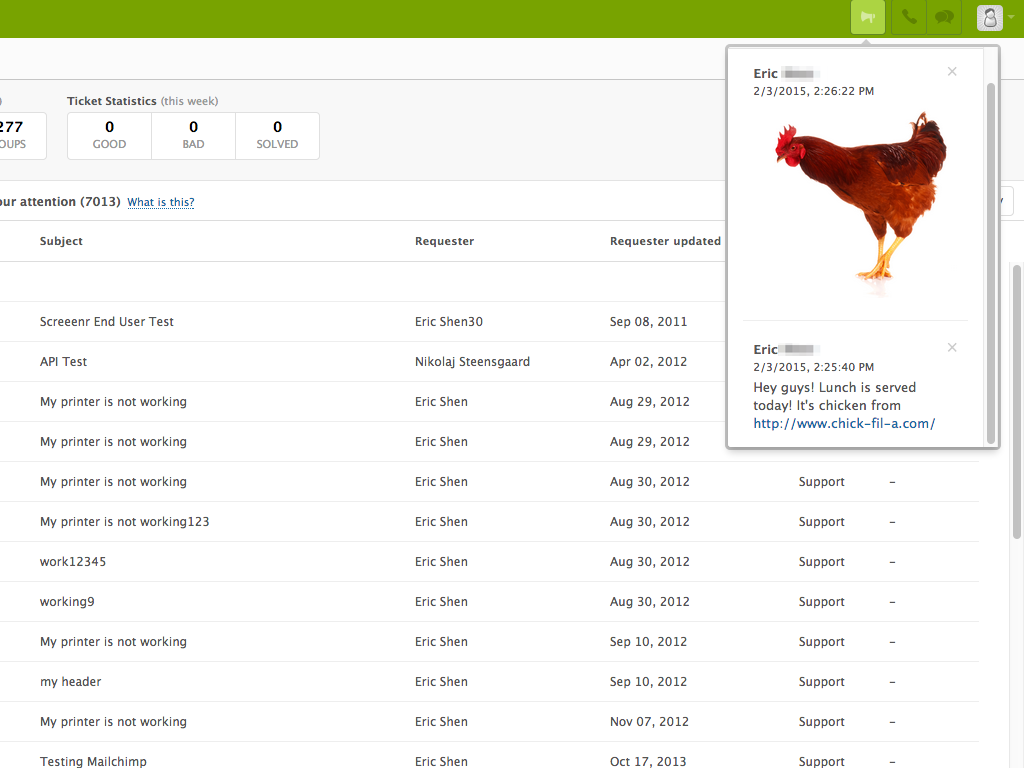Screen dimensions: 1024x768
Task: Click the user avatar icon
Action: tap(988, 17)
